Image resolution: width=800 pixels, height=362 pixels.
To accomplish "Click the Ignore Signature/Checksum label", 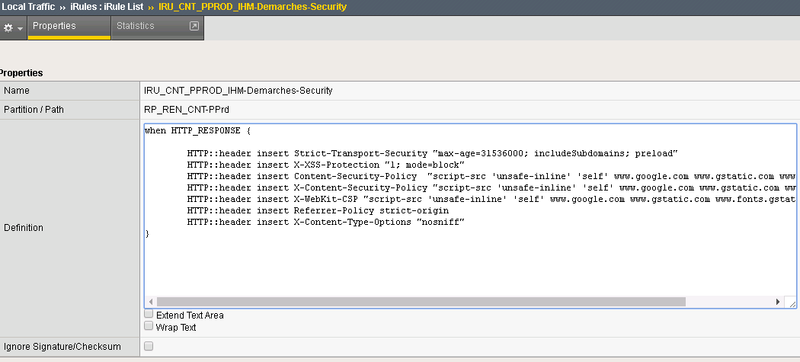I will coord(62,347).
